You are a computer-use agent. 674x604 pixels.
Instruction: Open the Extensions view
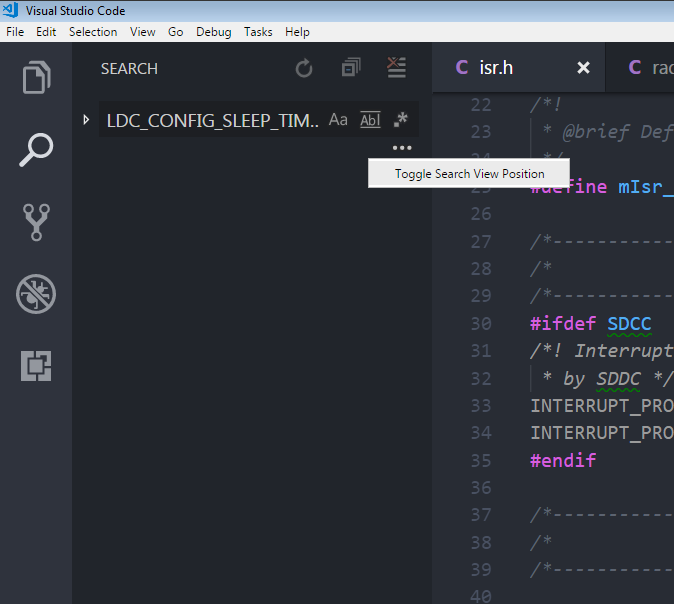36,366
